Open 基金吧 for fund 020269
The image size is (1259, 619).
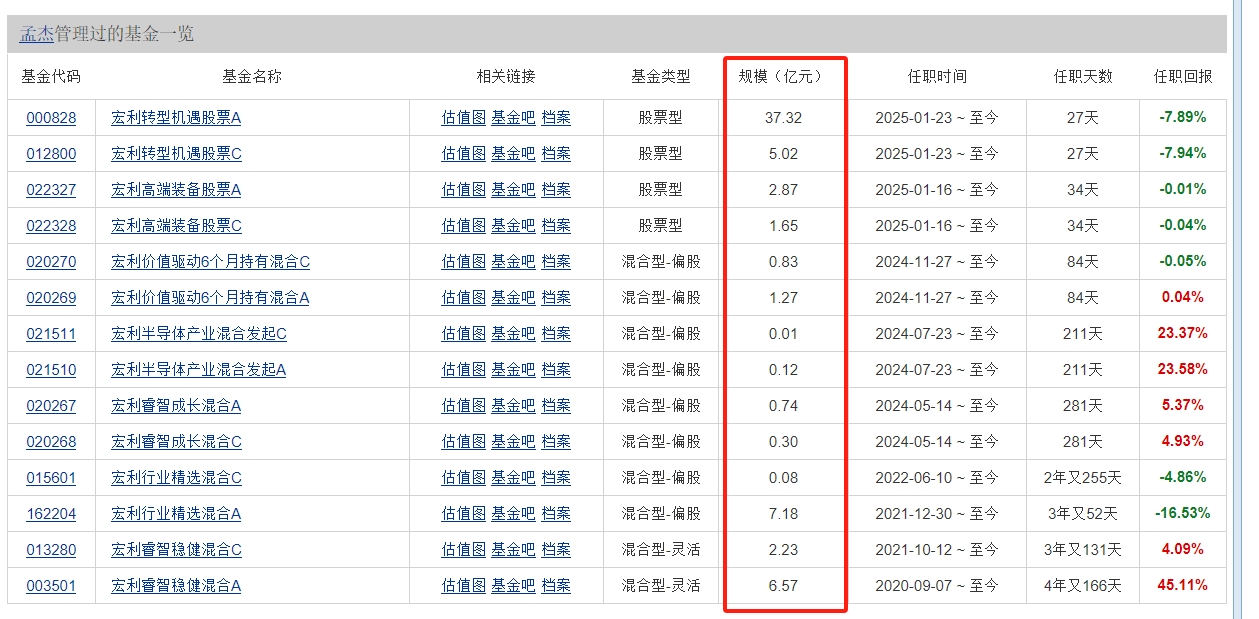pos(513,298)
